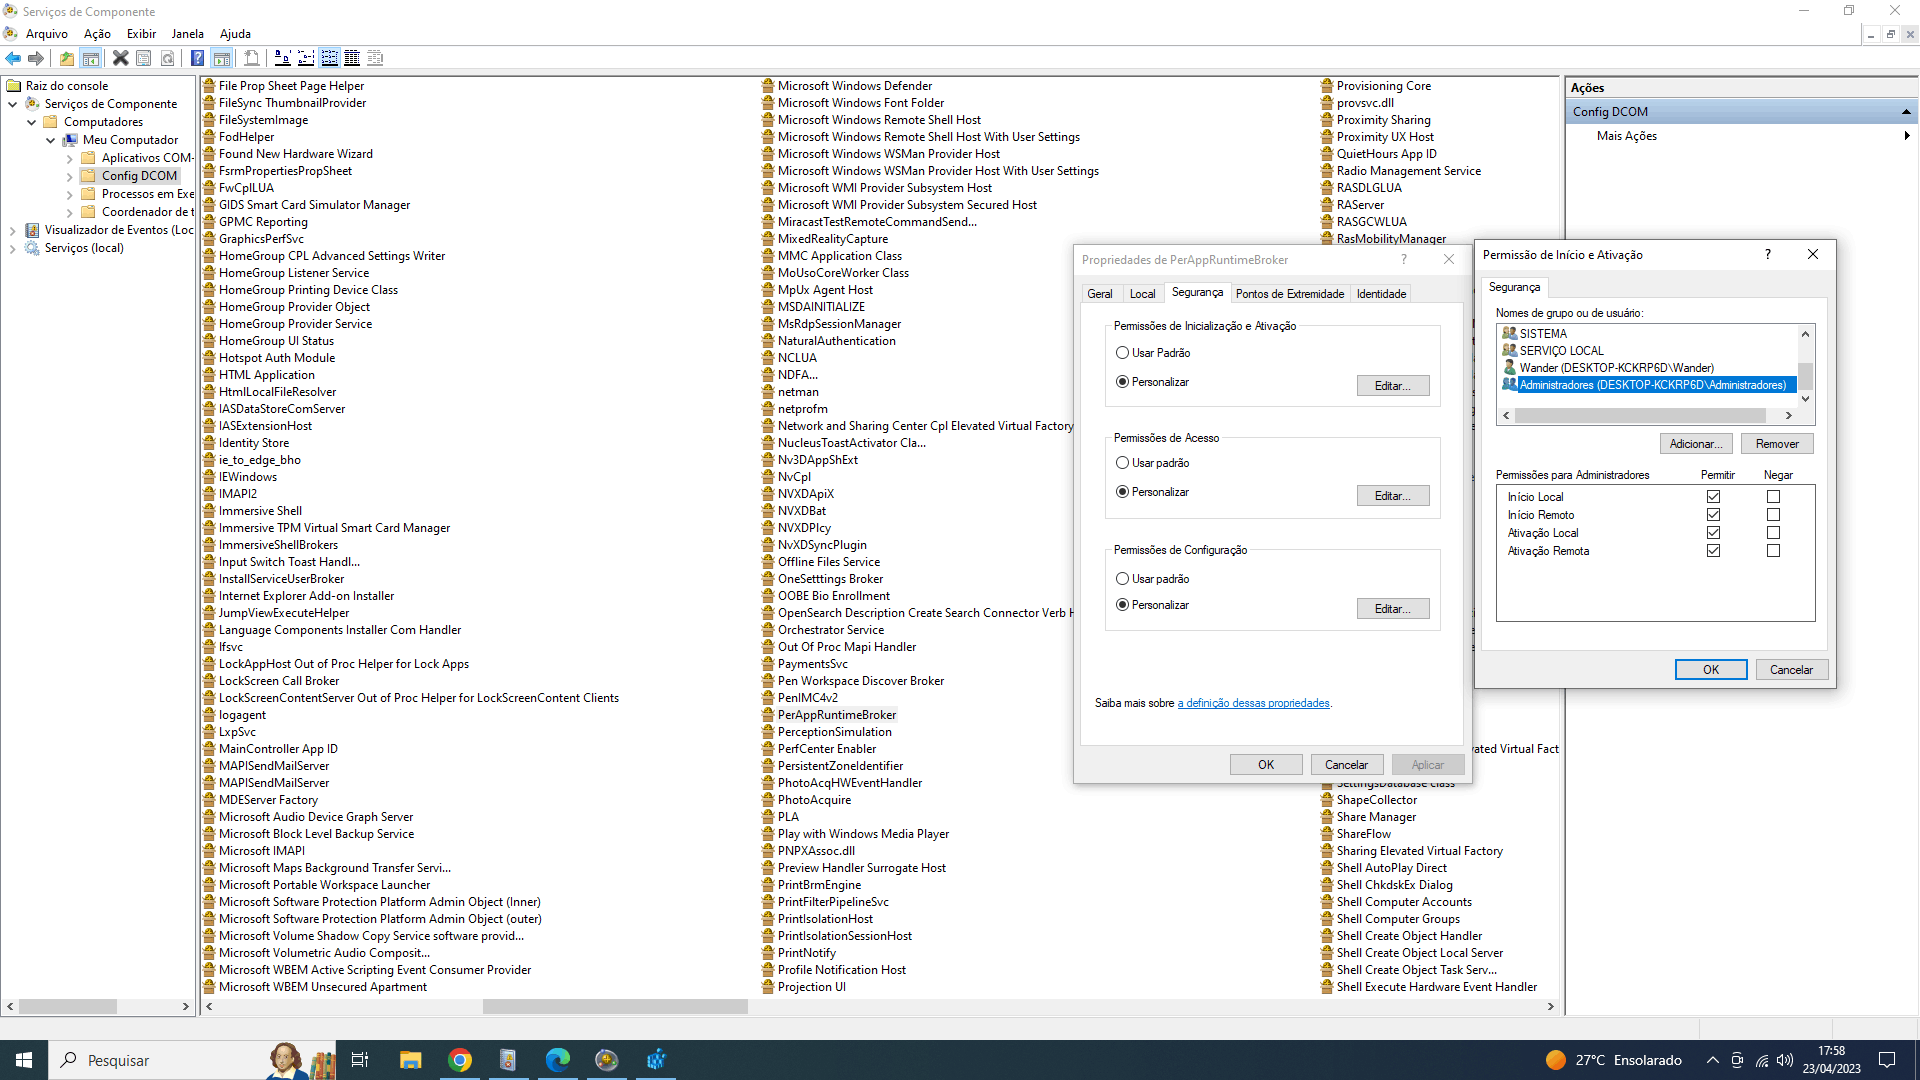The width and height of the screenshot is (1920, 1080).
Task: Click Identidade tab in Propriedades dialog
Action: 1381,293
